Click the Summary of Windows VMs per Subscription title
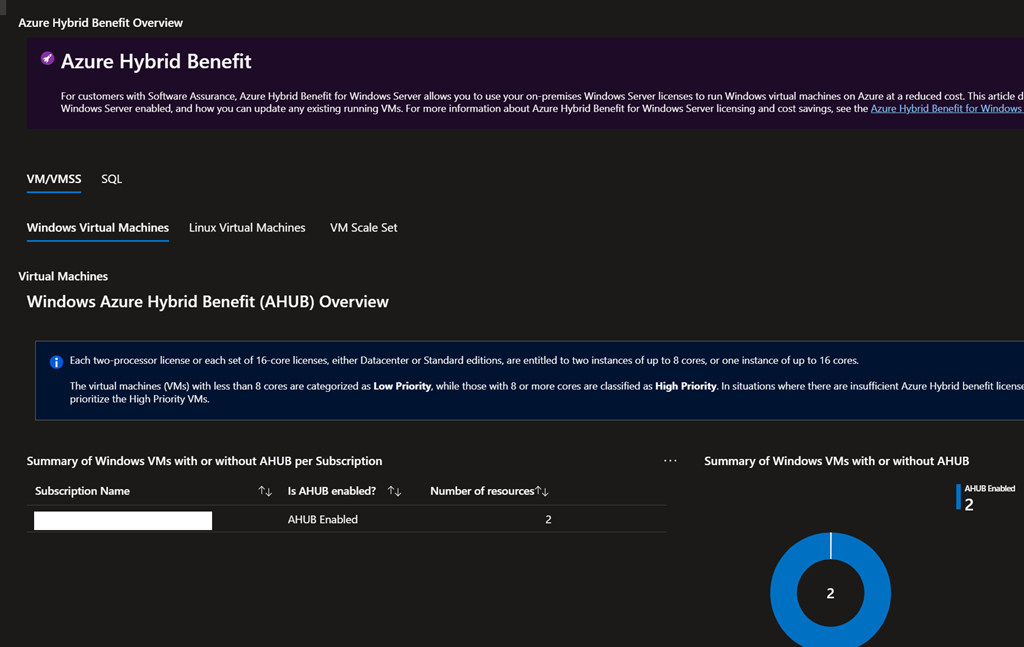The image size is (1024, 647). (x=204, y=461)
